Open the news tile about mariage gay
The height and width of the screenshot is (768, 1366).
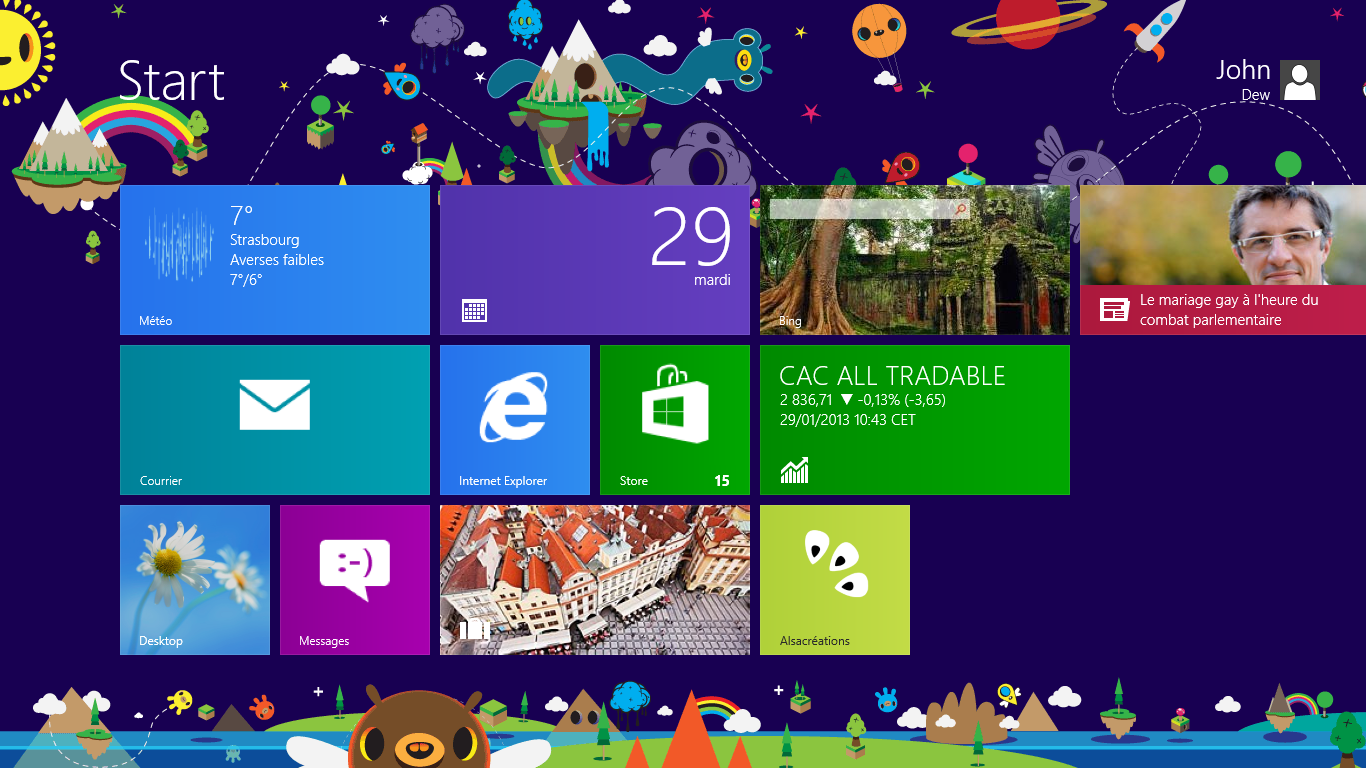click(x=1223, y=260)
